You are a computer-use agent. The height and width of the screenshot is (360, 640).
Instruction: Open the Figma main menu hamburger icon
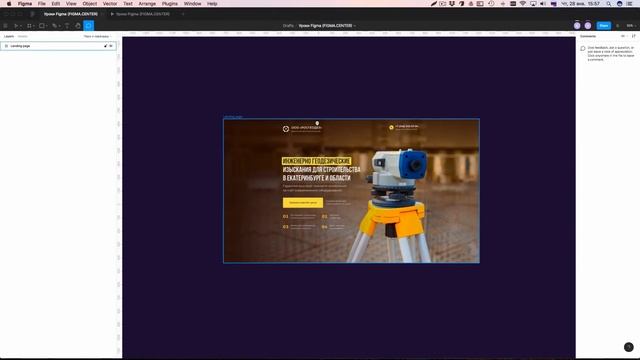tap(5, 26)
